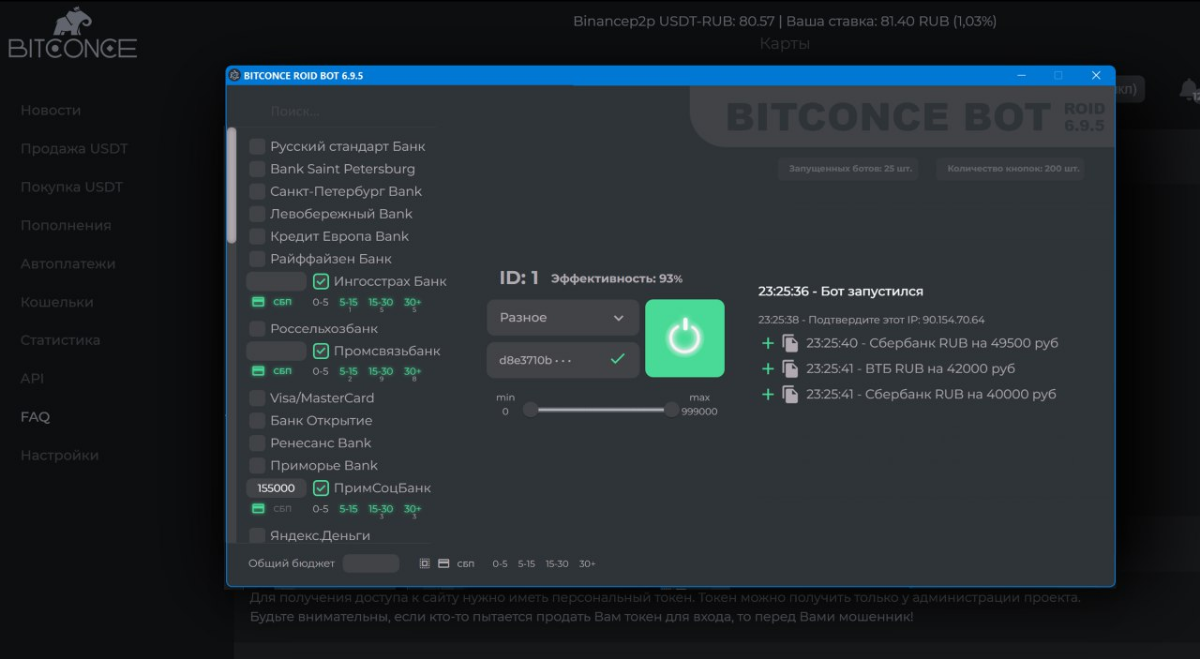Viewport: 1200px width, 659px height.
Task: Open FAQ in the sidebar
Action: 35,417
